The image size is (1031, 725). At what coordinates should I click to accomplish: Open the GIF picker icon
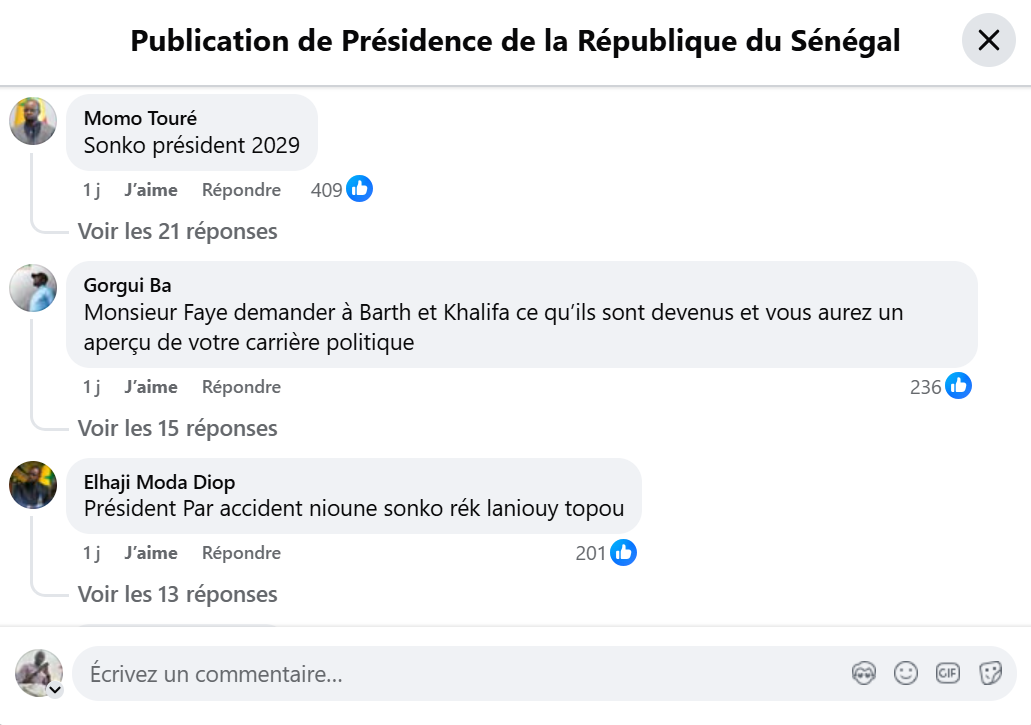[x=948, y=674]
